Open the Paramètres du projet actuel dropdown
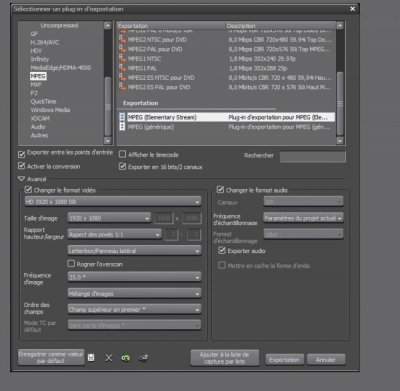Screen dimensions: 400x391 click(303, 218)
